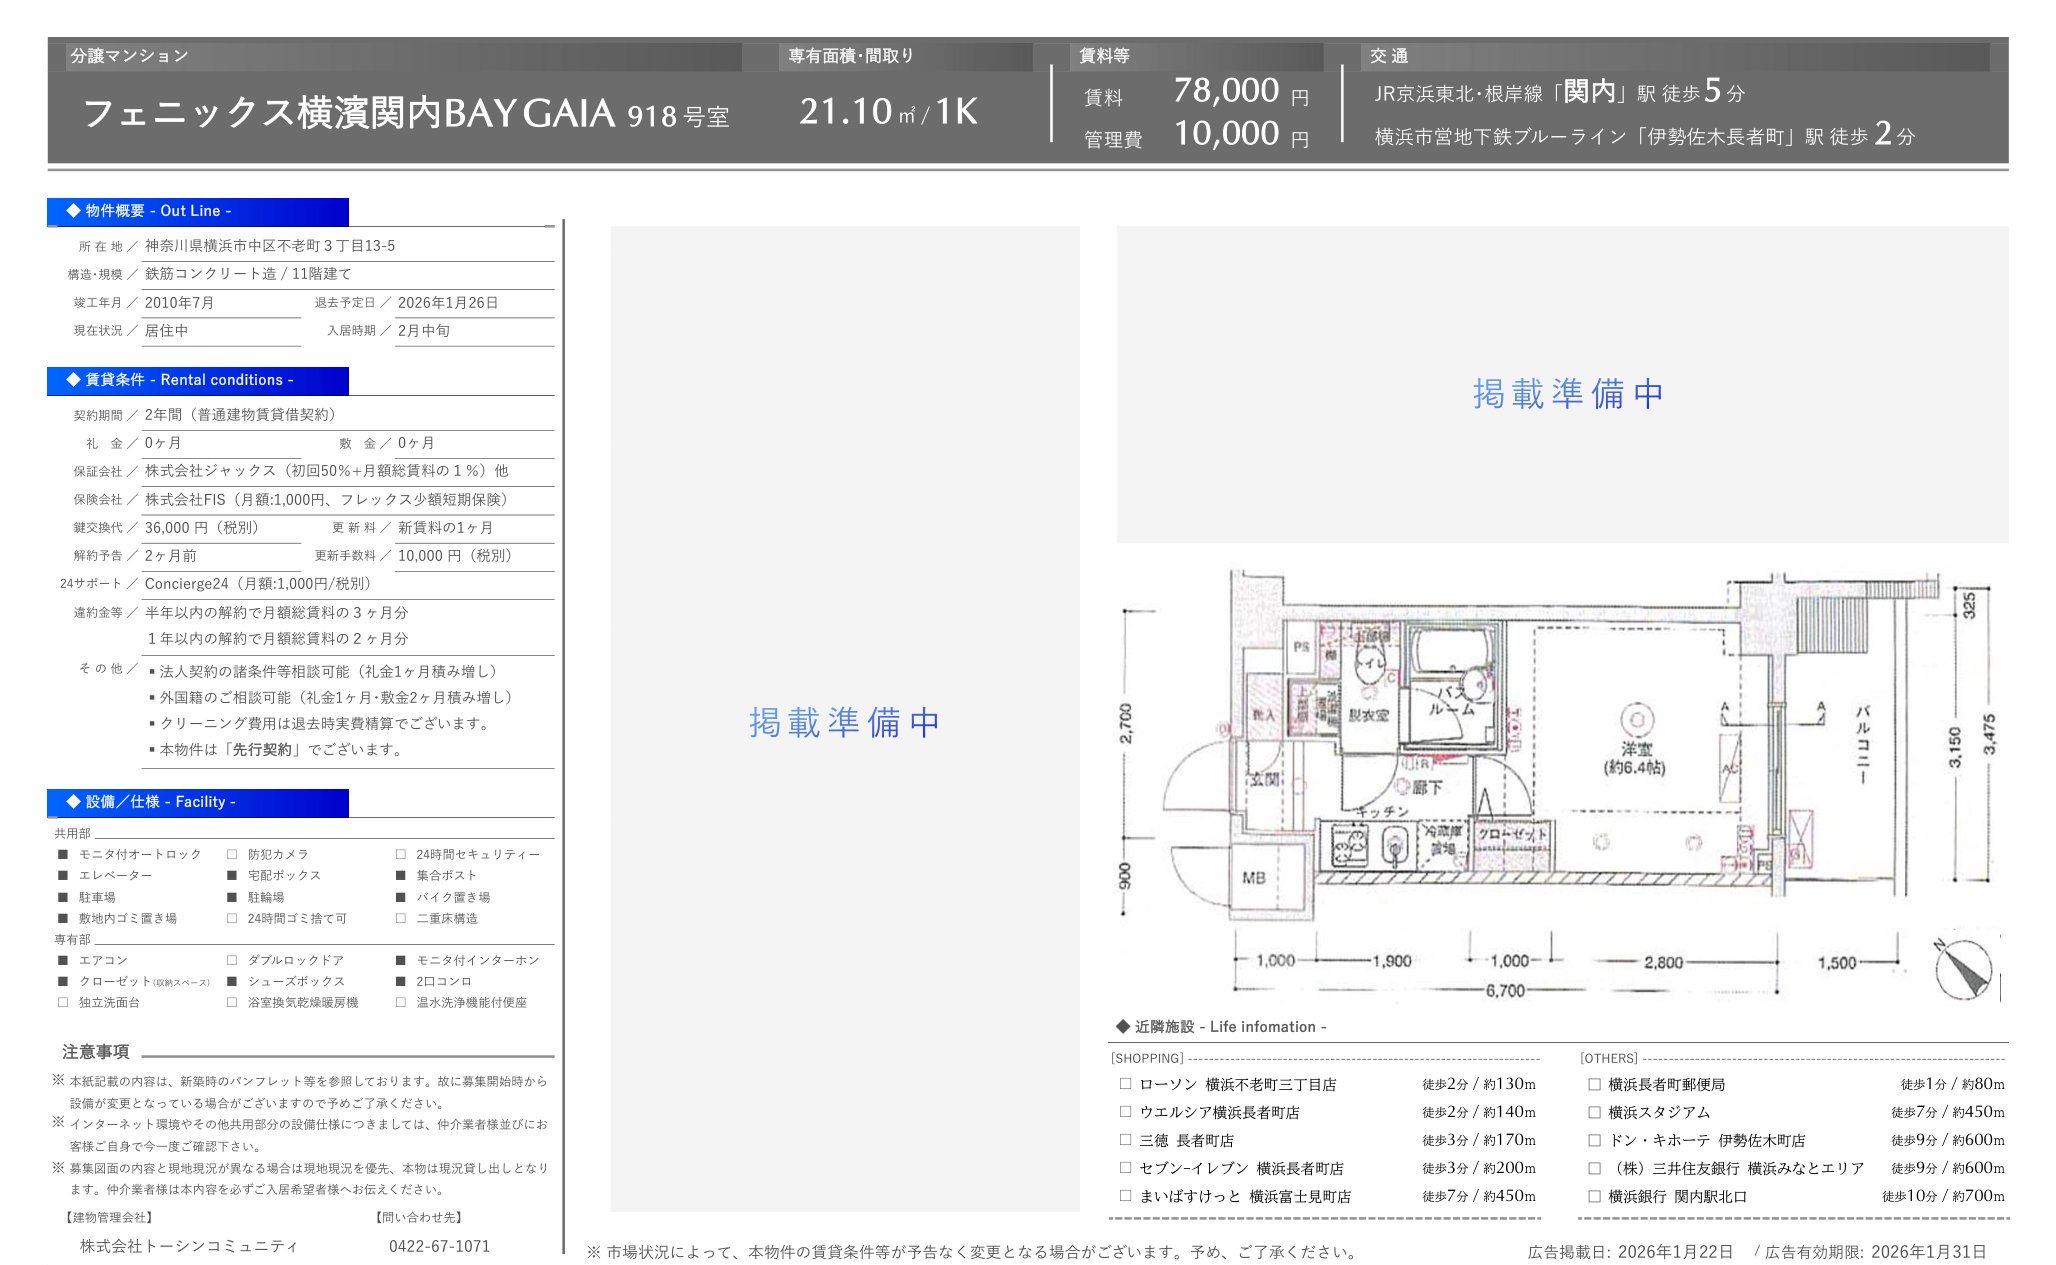Toggle the 独立洗面台 checkbox
Viewport: 2056px width, 1265px height.
point(63,1002)
